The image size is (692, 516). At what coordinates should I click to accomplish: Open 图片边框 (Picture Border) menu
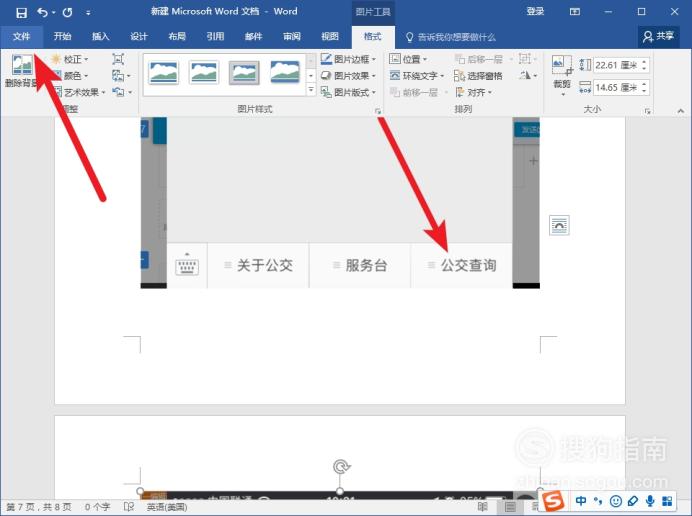coord(348,59)
